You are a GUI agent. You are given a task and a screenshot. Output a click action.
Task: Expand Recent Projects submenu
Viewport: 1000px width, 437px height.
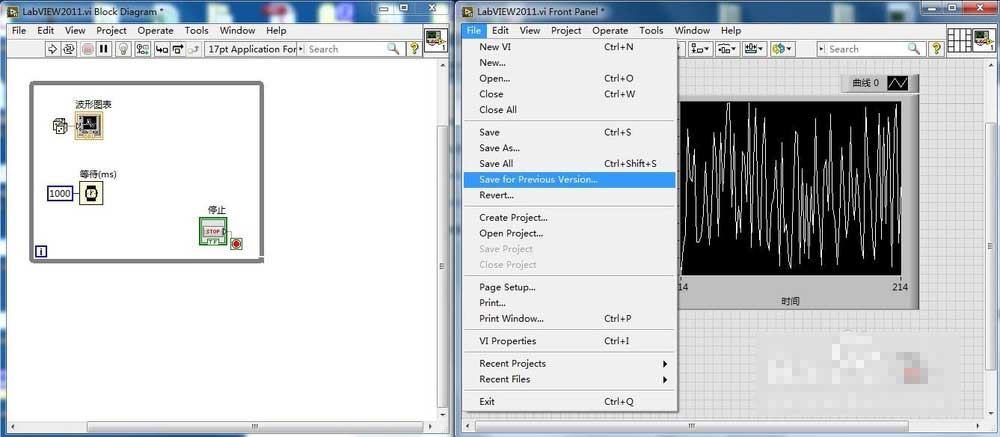click(x=569, y=363)
